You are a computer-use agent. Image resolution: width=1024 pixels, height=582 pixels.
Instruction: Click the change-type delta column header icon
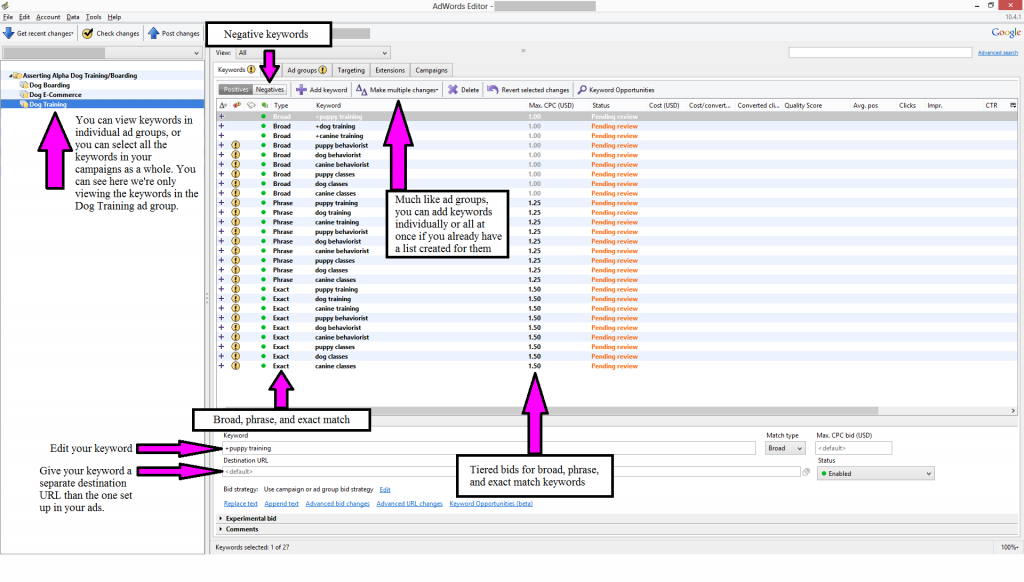pyautogui.click(x=223, y=105)
